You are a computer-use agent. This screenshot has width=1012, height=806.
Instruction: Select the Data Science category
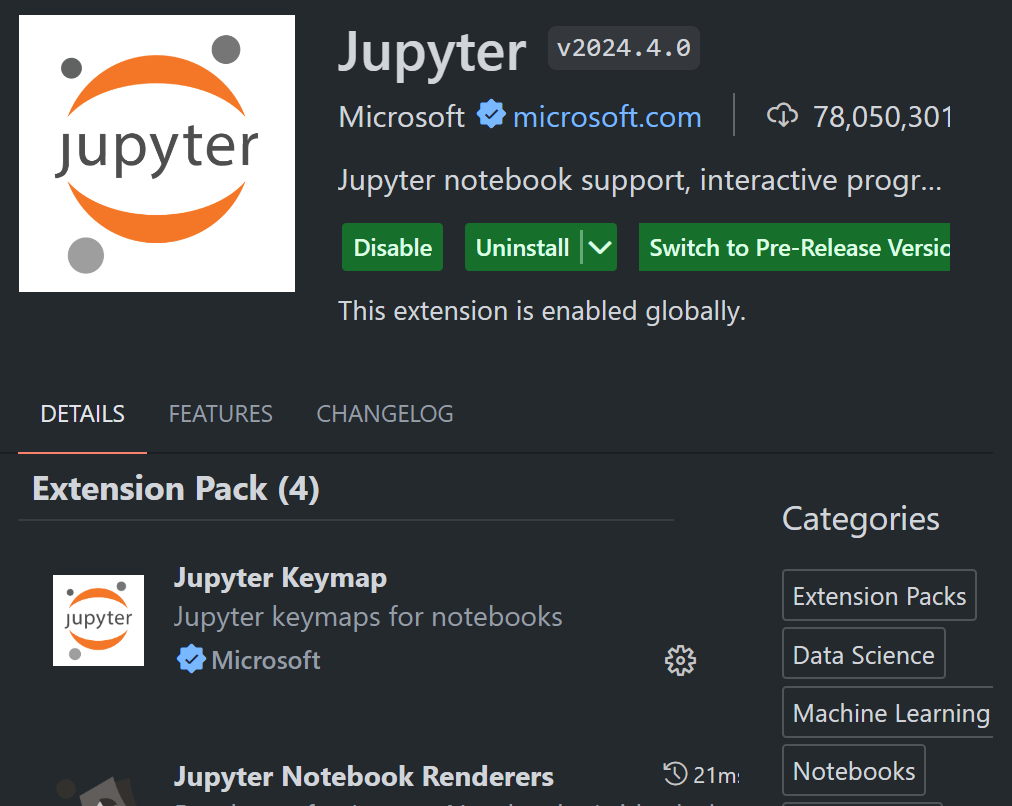coord(864,654)
